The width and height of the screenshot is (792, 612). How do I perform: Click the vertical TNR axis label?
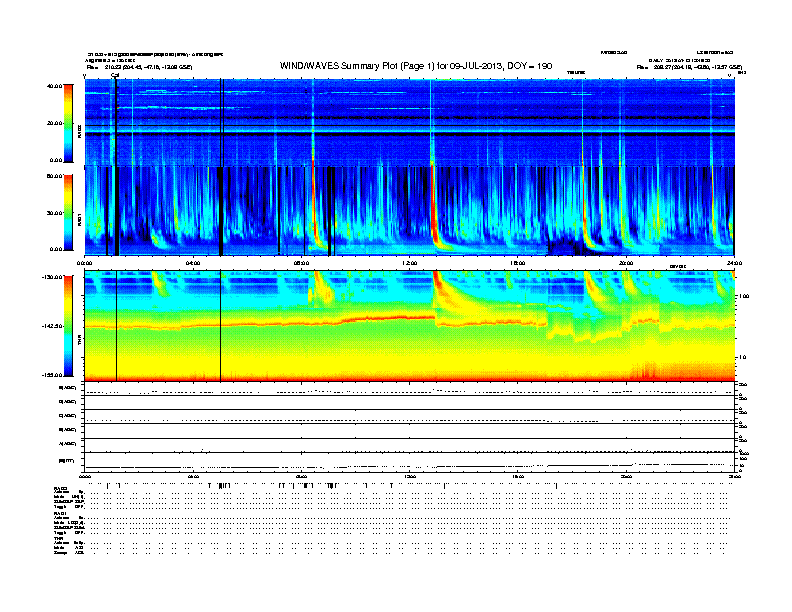pyautogui.click(x=79, y=341)
